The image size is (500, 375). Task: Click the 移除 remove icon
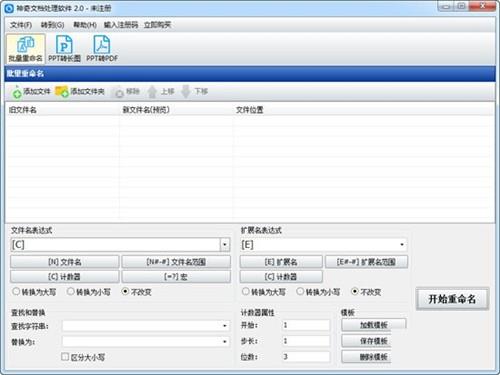[119, 92]
